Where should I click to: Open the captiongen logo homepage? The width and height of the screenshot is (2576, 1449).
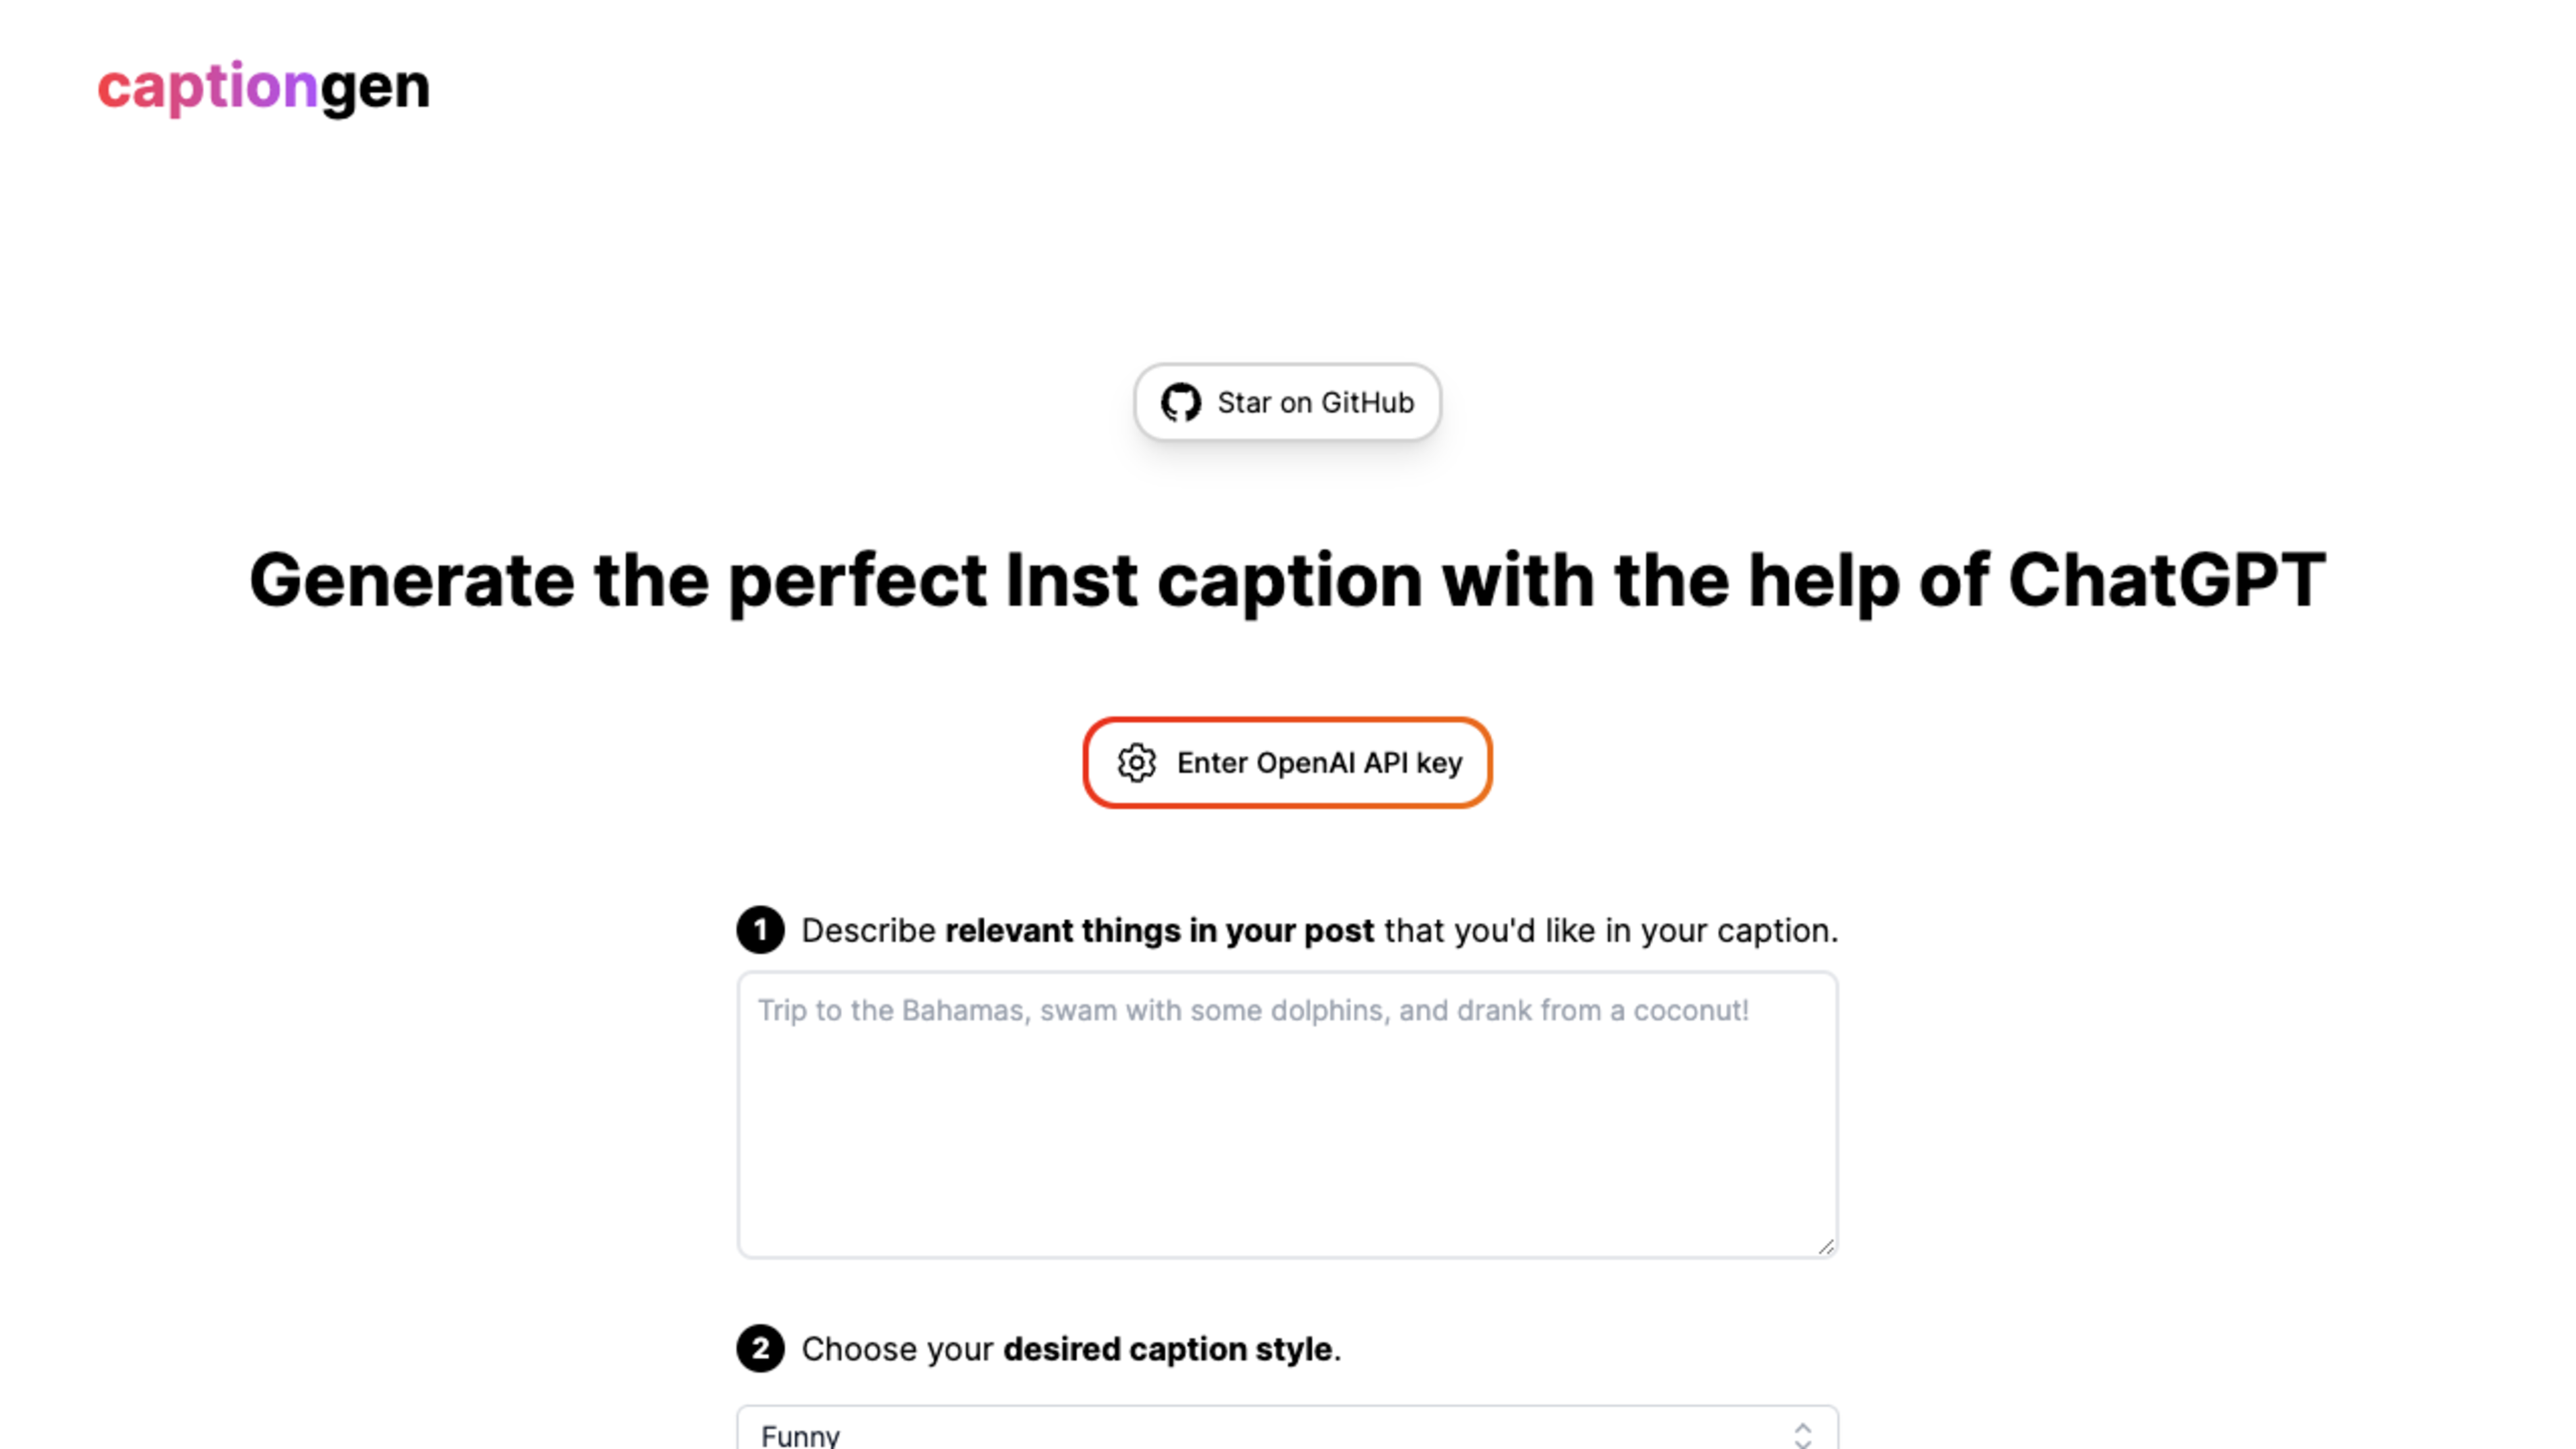[x=263, y=87]
